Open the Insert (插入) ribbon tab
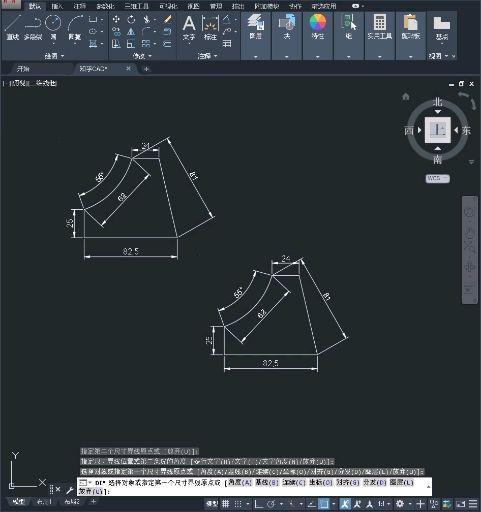 coord(57,6)
